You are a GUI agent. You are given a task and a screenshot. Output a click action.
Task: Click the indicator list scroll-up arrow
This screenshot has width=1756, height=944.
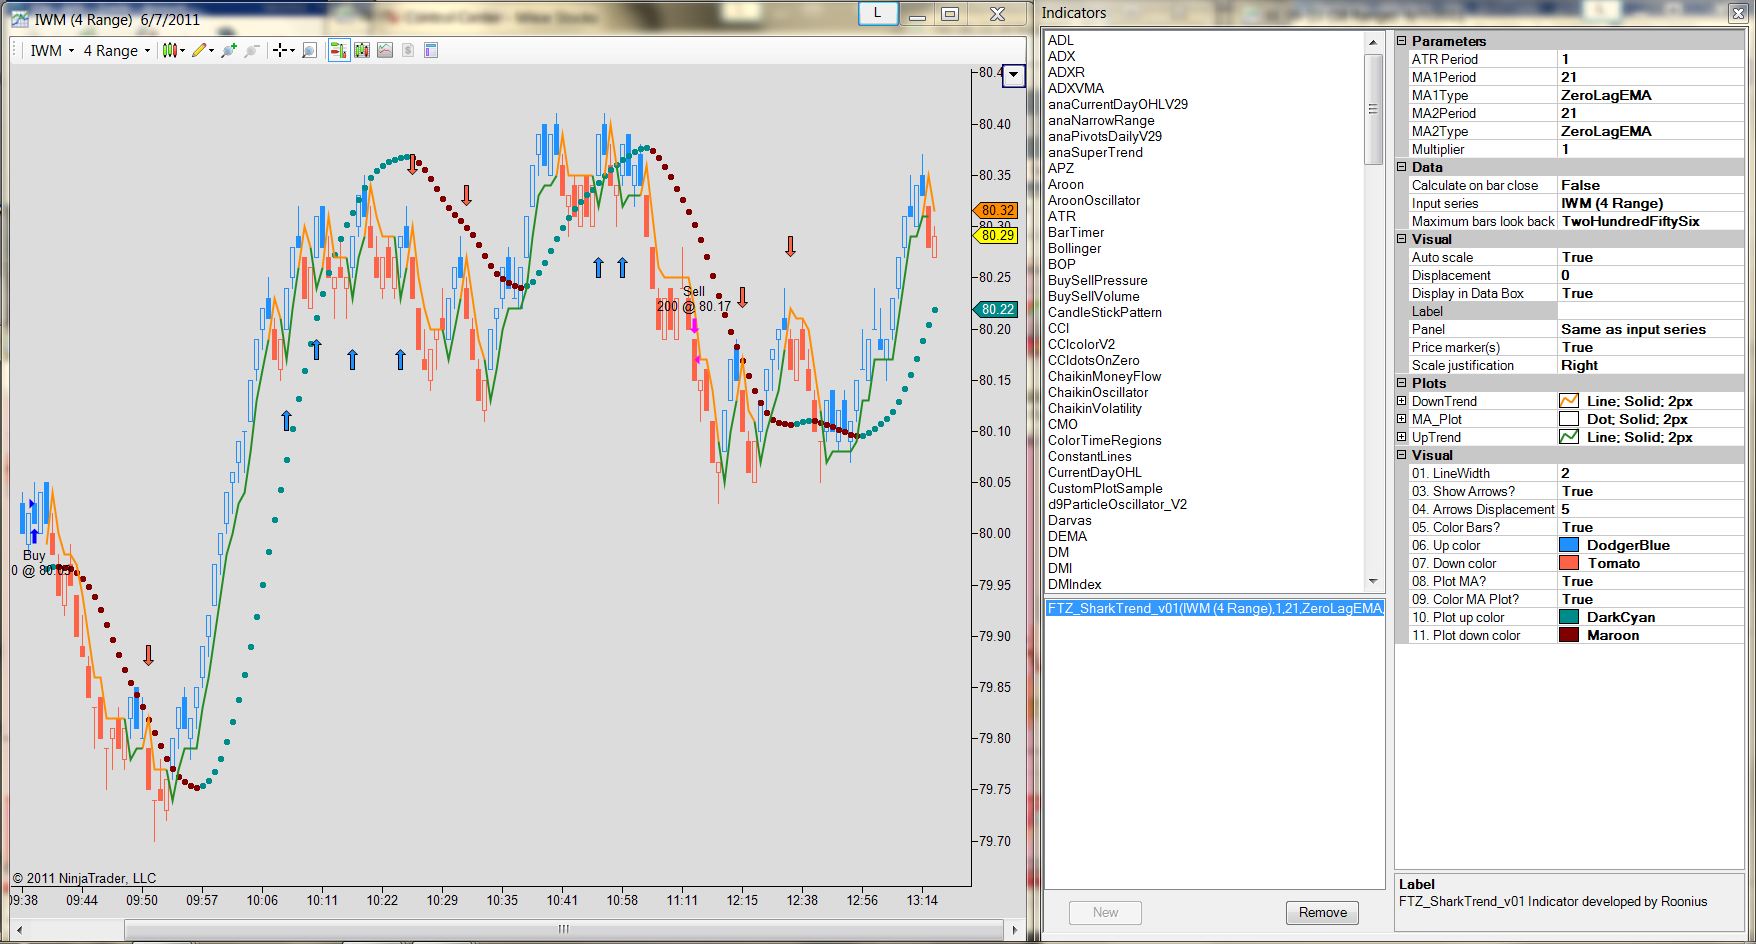pyautogui.click(x=1373, y=42)
